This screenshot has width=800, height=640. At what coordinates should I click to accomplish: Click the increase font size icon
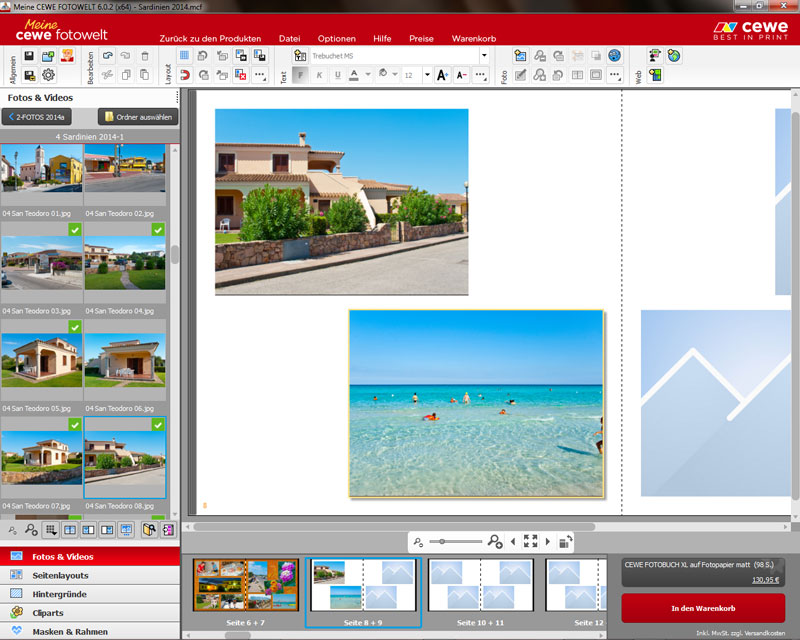[x=442, y=75]
